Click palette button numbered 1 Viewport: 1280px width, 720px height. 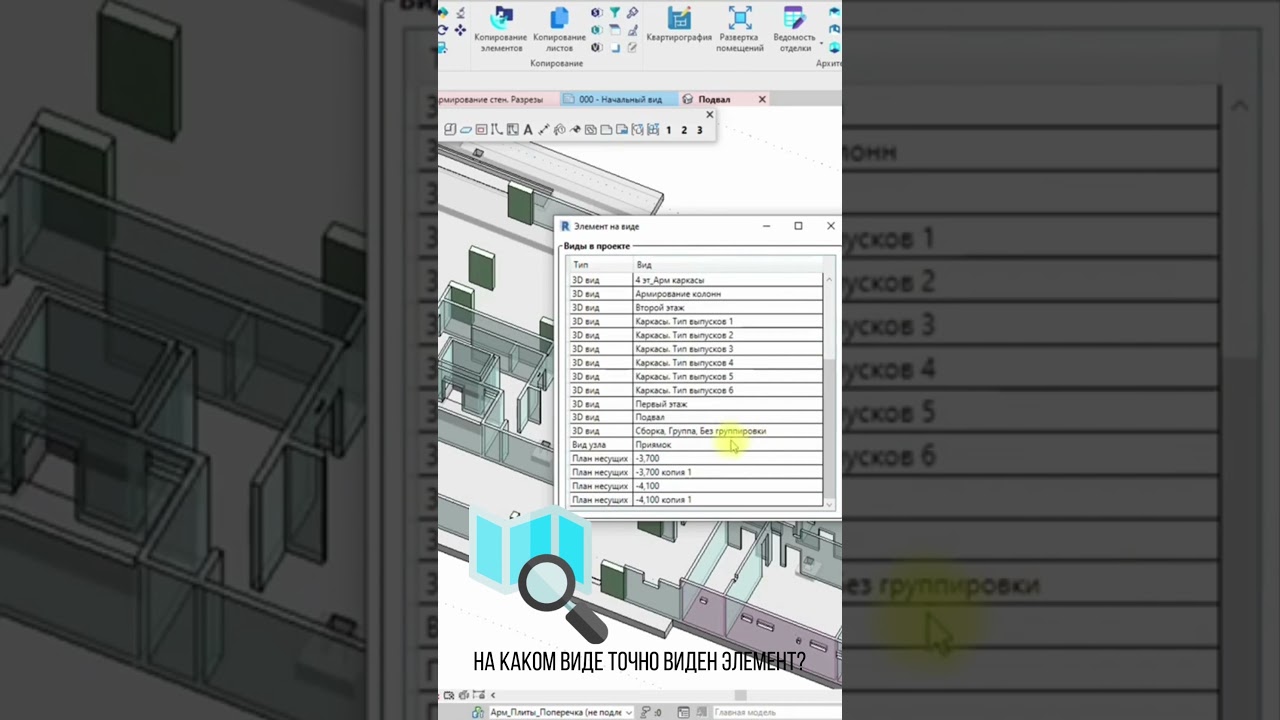pos(668,130)
